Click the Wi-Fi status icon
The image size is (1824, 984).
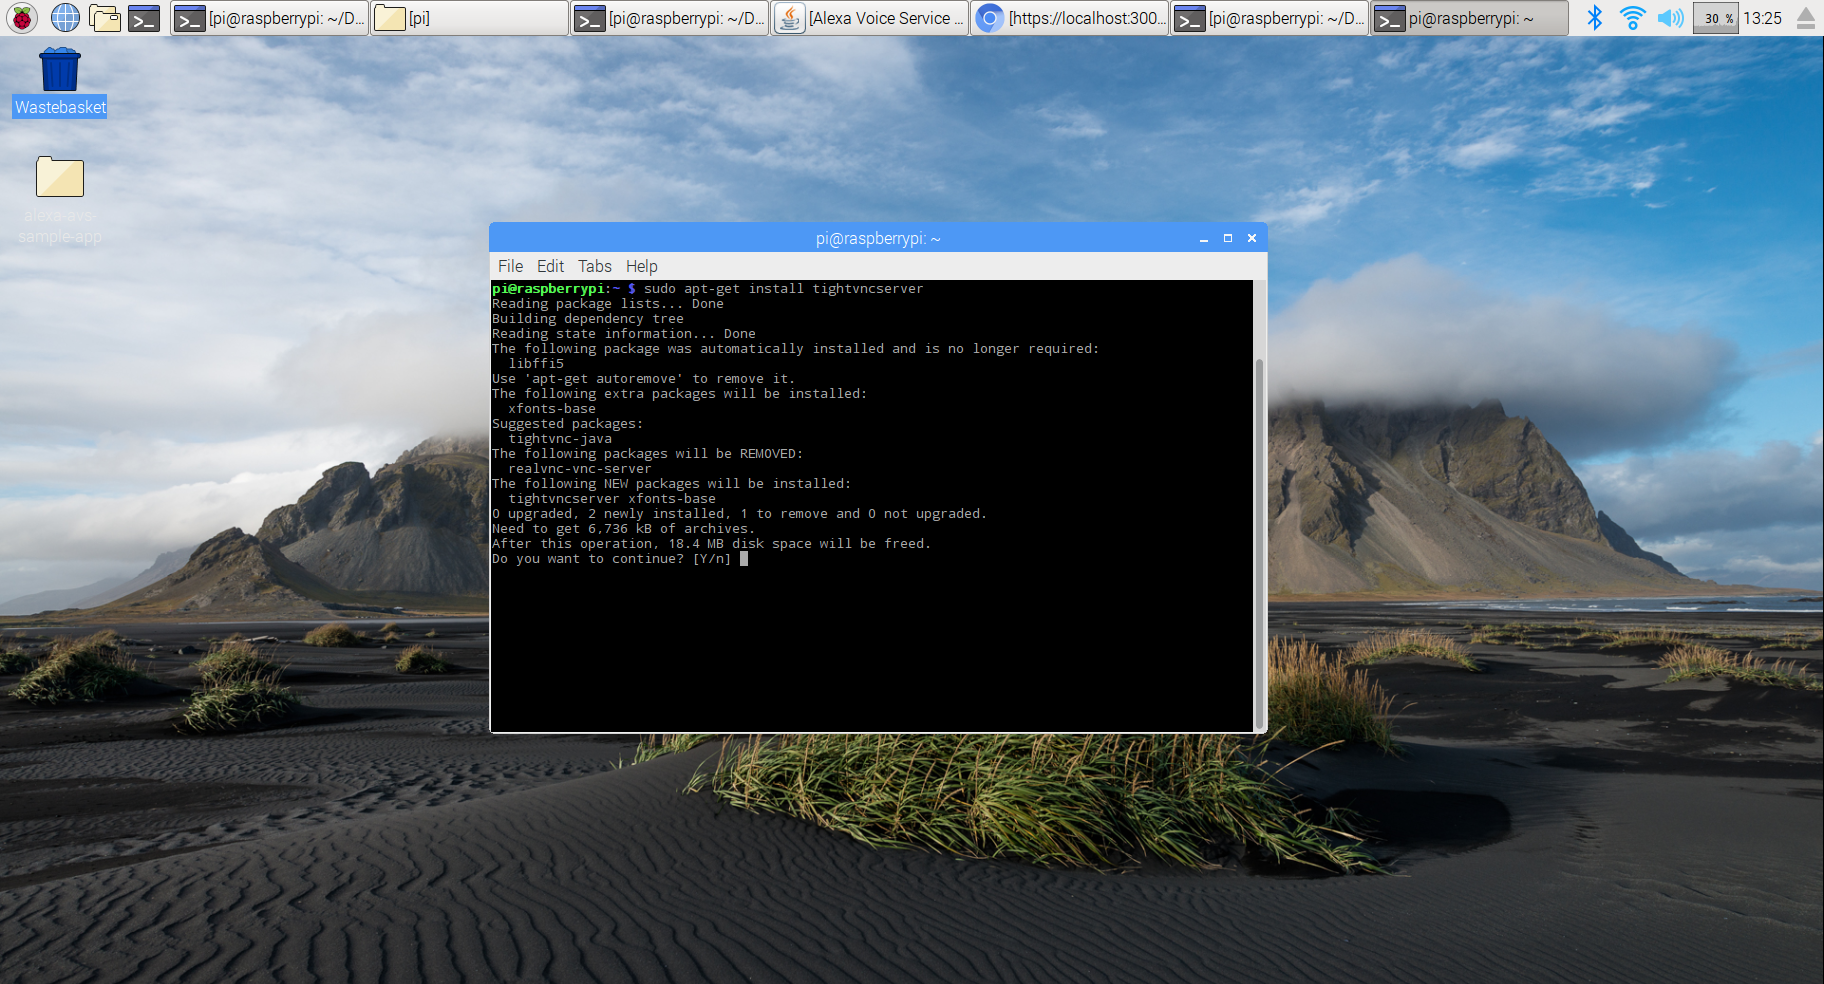1633,16
